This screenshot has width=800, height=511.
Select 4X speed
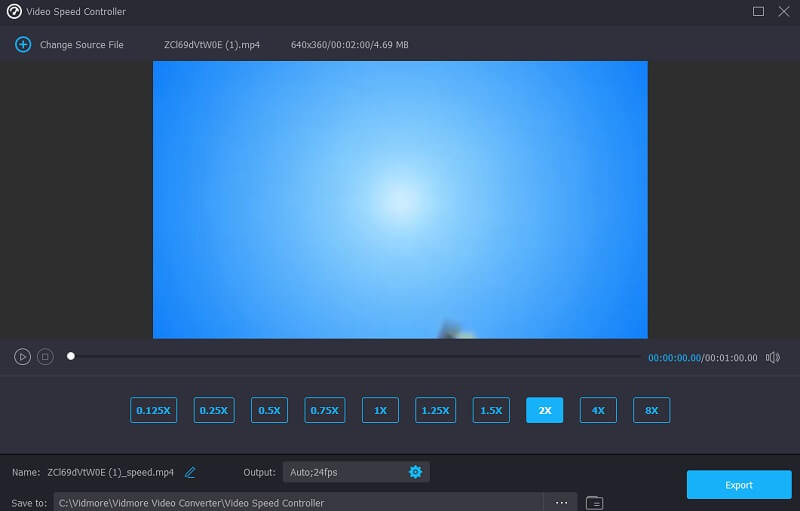pyautogui.click(x=598, y=410)
